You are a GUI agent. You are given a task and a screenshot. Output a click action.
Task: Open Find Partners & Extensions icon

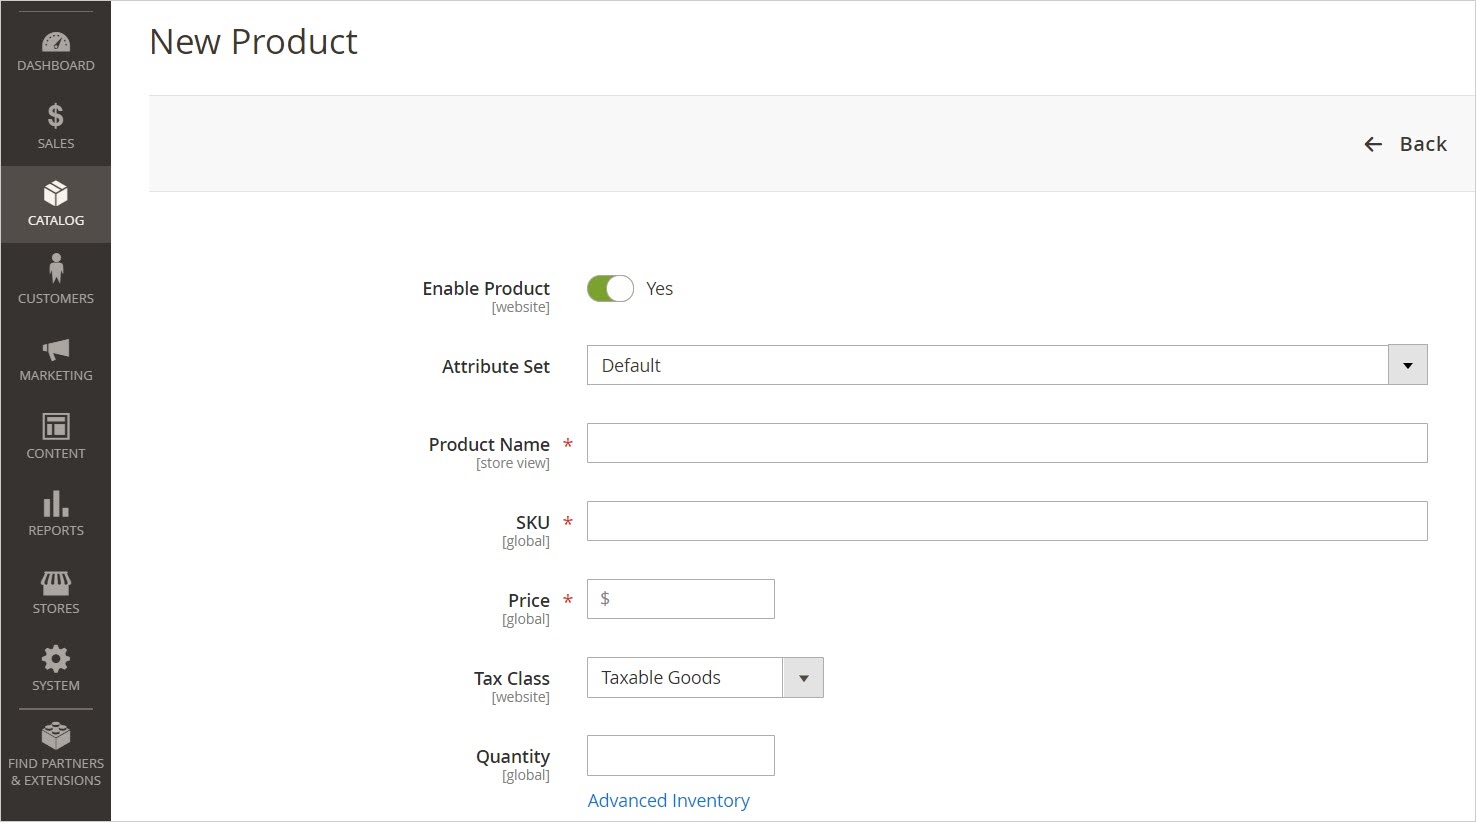point(56,736)
